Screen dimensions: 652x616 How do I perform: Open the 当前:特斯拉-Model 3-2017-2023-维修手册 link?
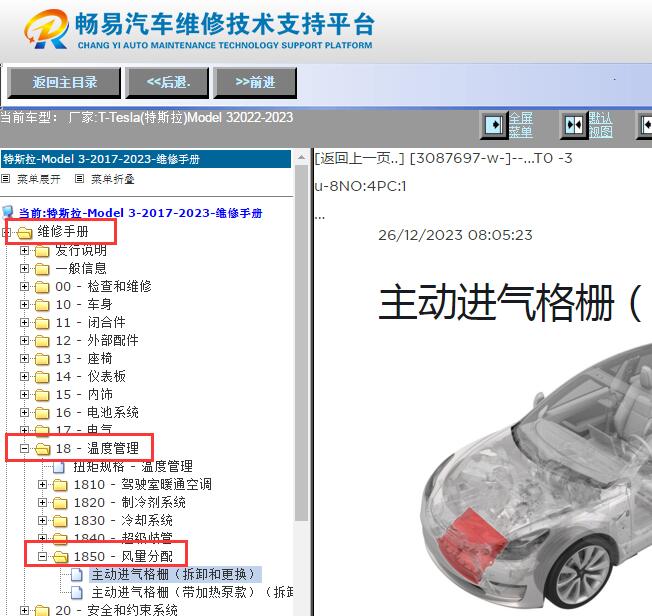pyautogui.click(x=141, y=213)
